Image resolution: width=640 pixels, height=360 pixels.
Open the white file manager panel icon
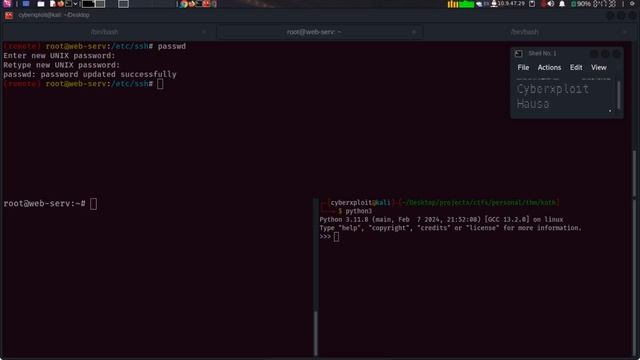tap(41, 4)
